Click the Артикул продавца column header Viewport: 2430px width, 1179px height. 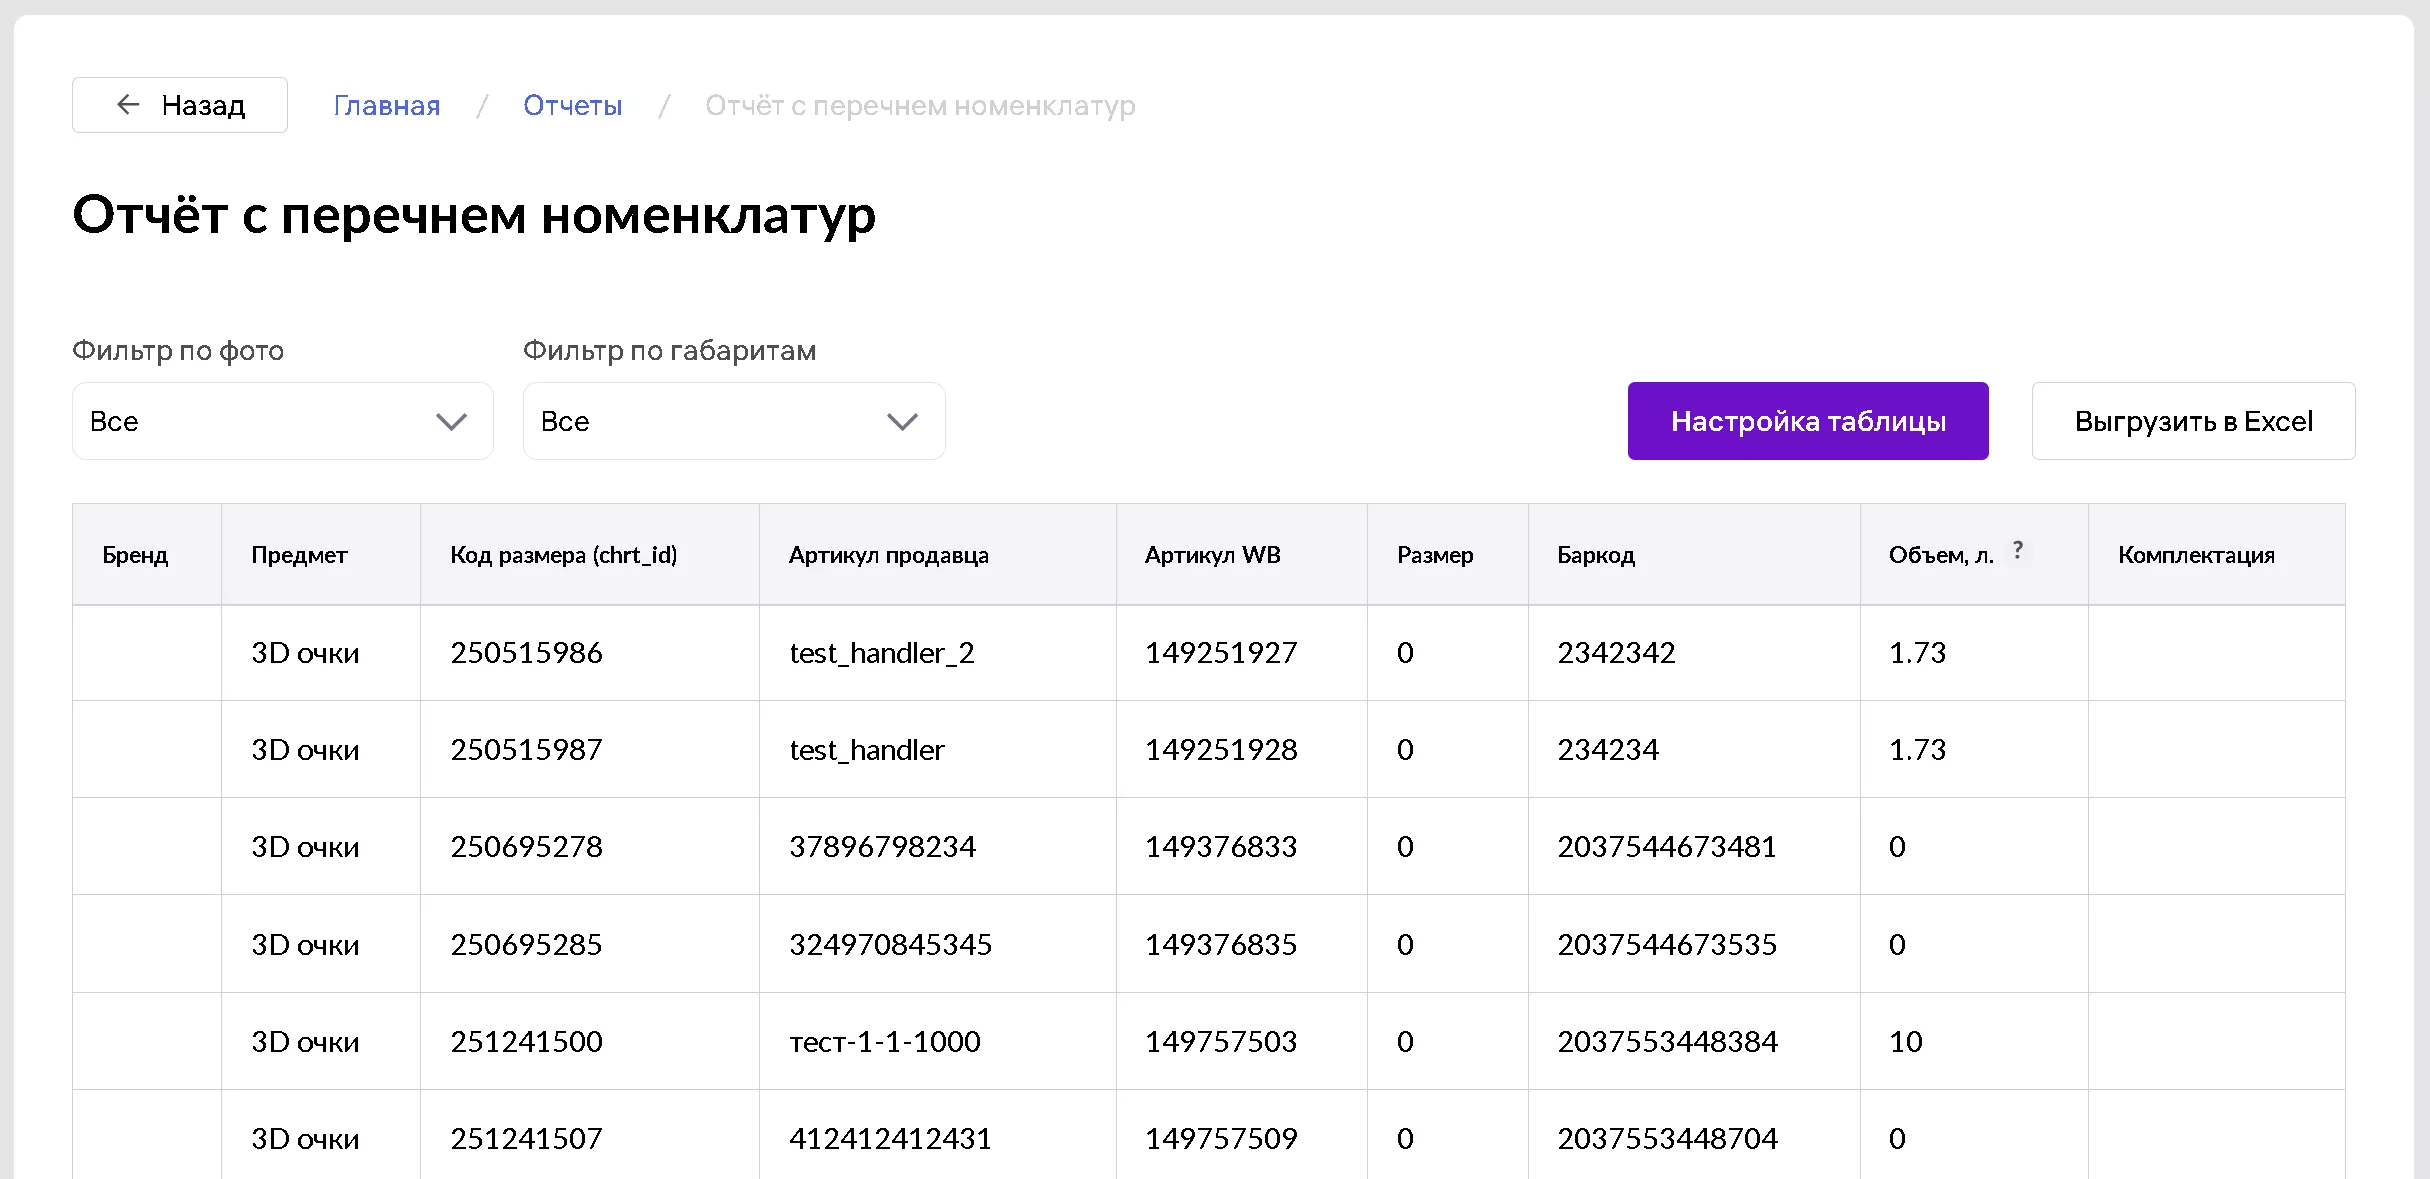click(888, 555)
